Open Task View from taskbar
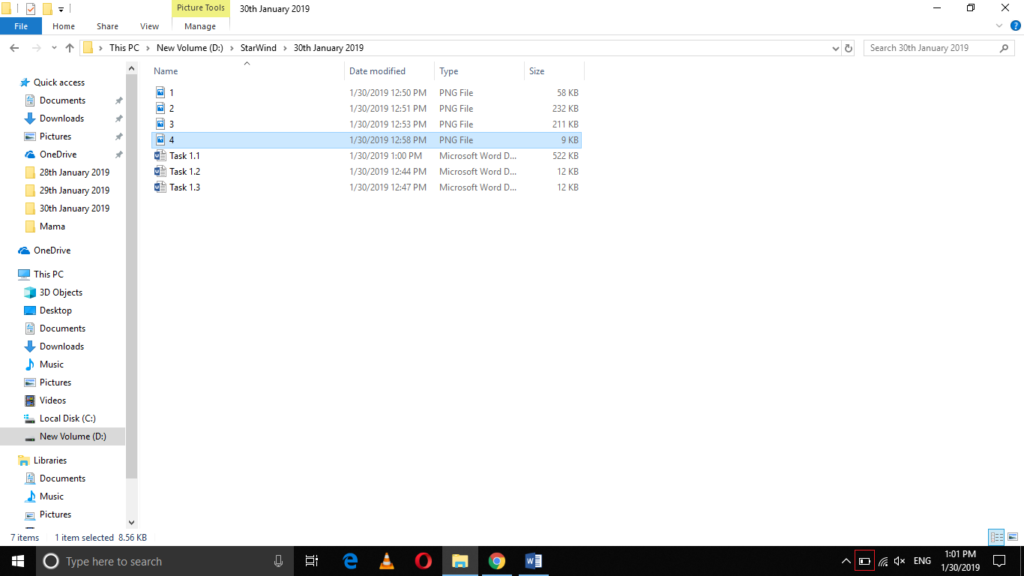Image resolution: width=1024 pixels, height=576 pixels. 312,561
